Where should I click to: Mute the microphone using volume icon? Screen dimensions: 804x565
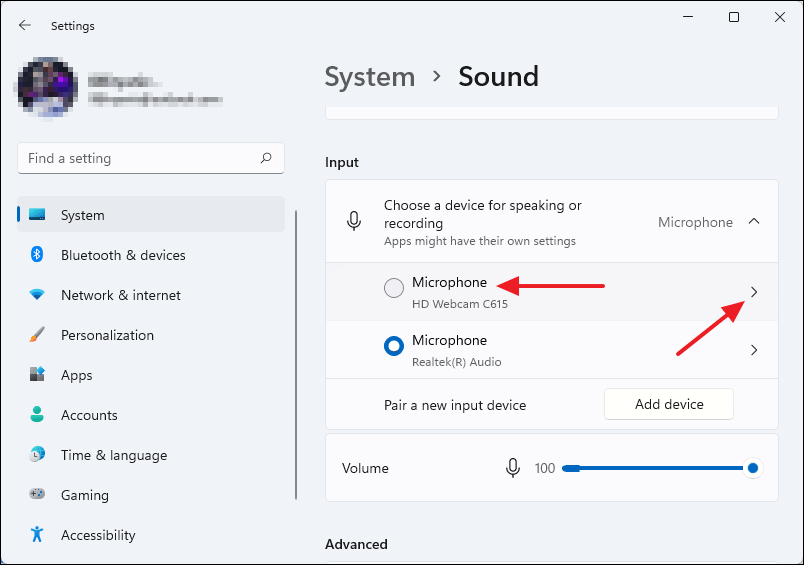click(x=513, y=468)
